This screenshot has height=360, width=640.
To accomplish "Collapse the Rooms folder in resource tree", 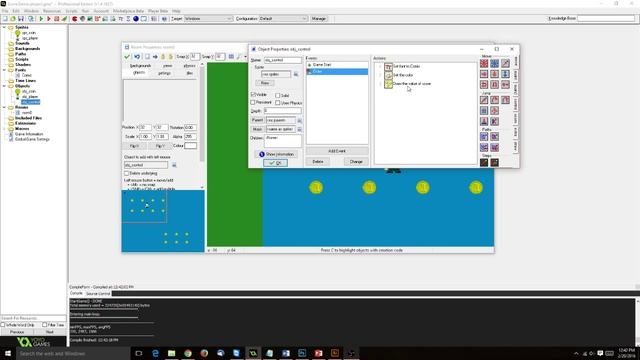I will (4, 107).
